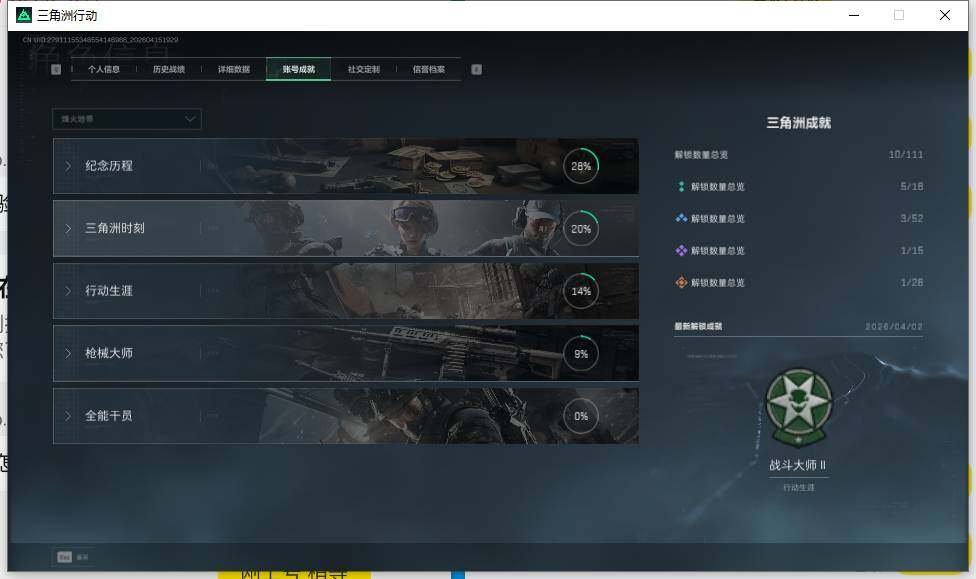Open the game mode dropdown above 纪念历程
Viewport: 976px width, 579px height.
coord(127,119)
